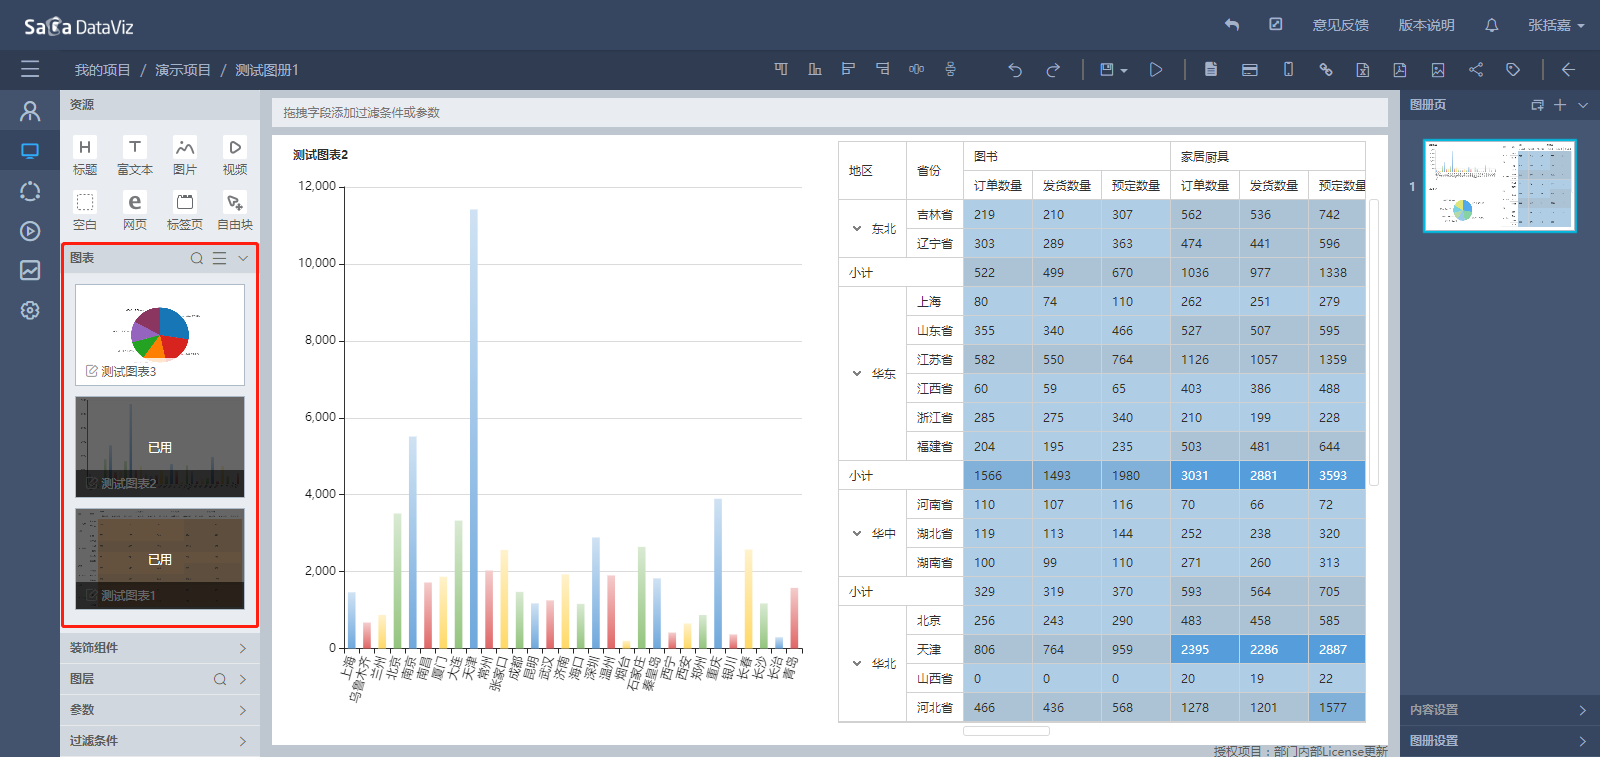Select the 图片 image component
Viewport: 1600px width, 757px height.
pos(185,156)
